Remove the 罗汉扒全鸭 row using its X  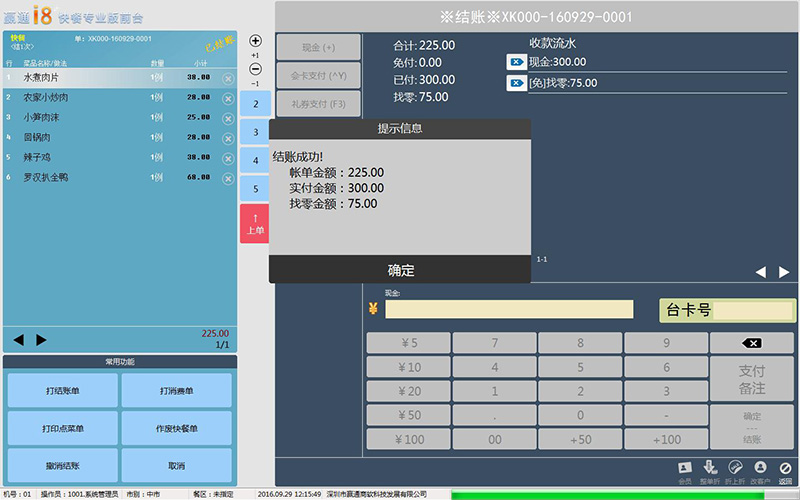[x=227, y=178]
